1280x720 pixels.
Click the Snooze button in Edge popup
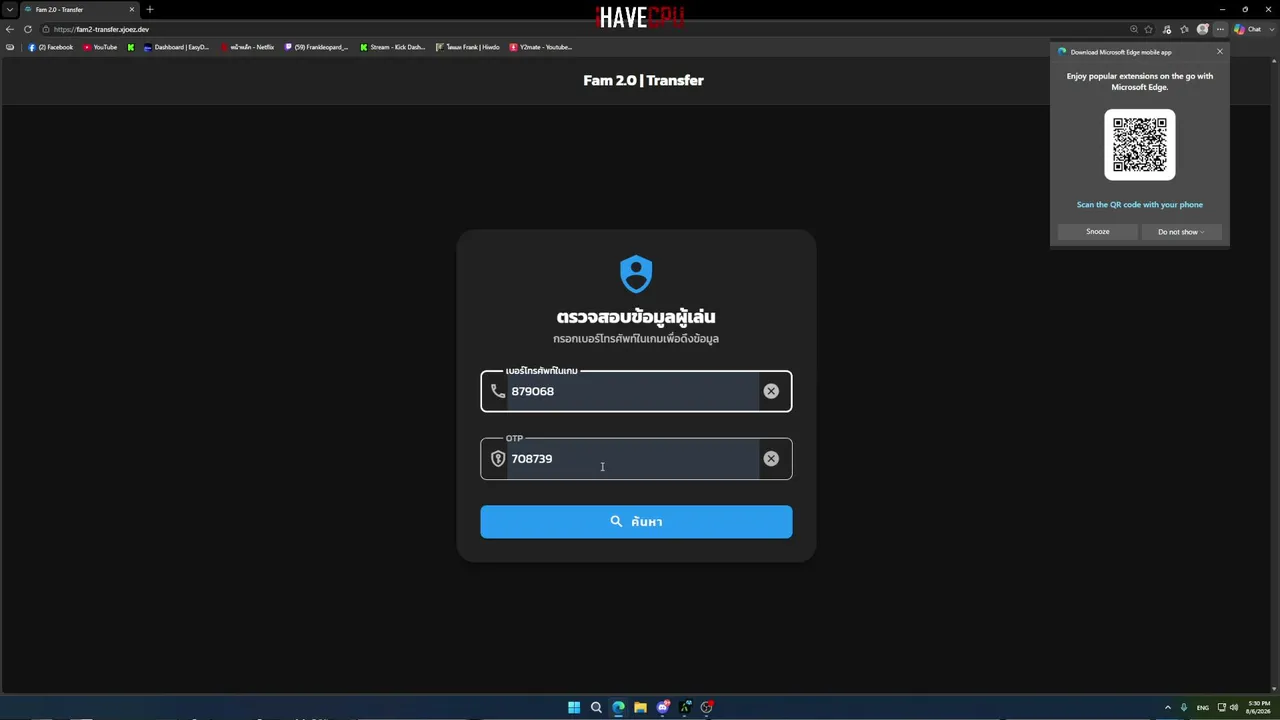[x=1098, y=231]
